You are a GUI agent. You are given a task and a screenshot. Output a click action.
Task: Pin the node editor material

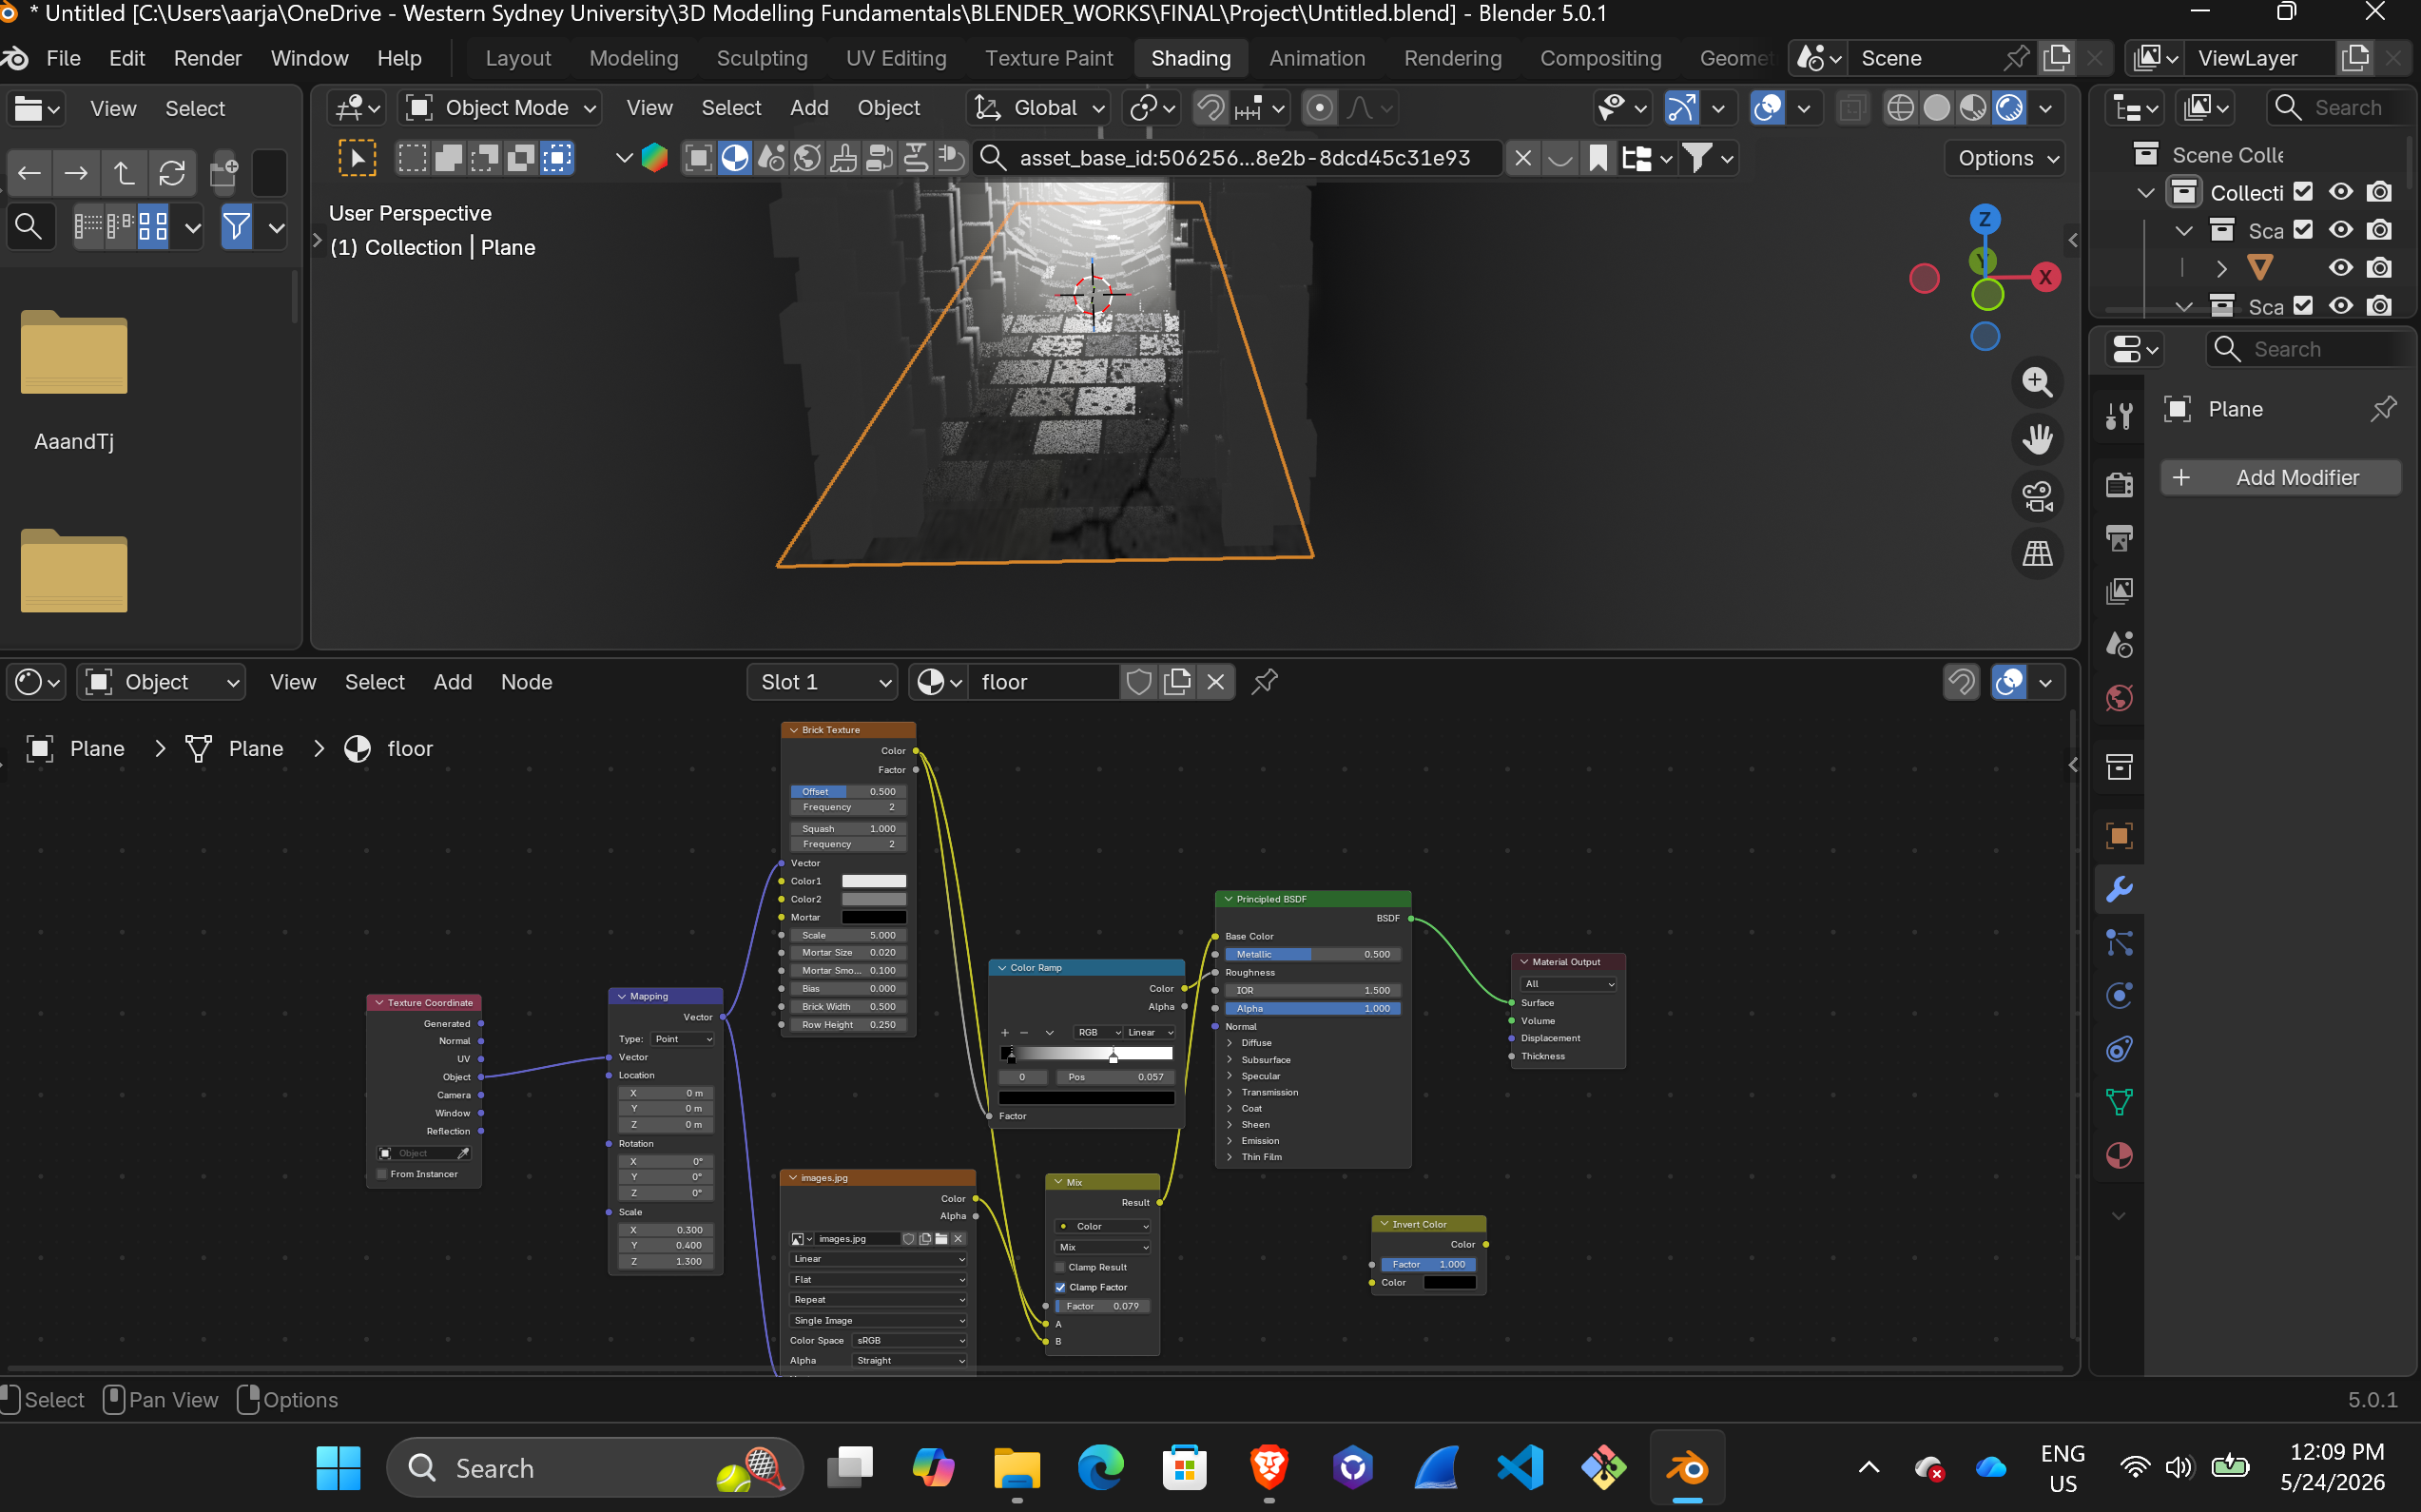point(1265,682)
